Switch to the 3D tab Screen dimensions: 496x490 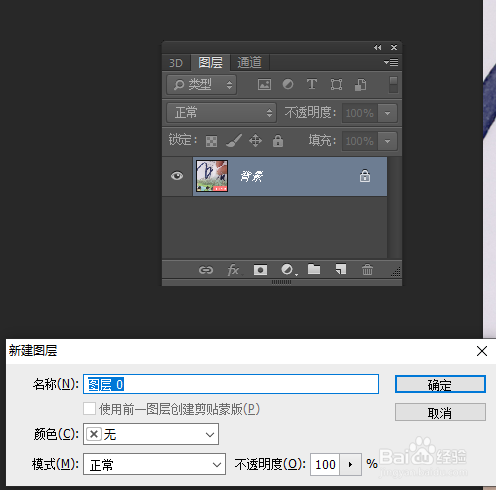click(176, 63)
